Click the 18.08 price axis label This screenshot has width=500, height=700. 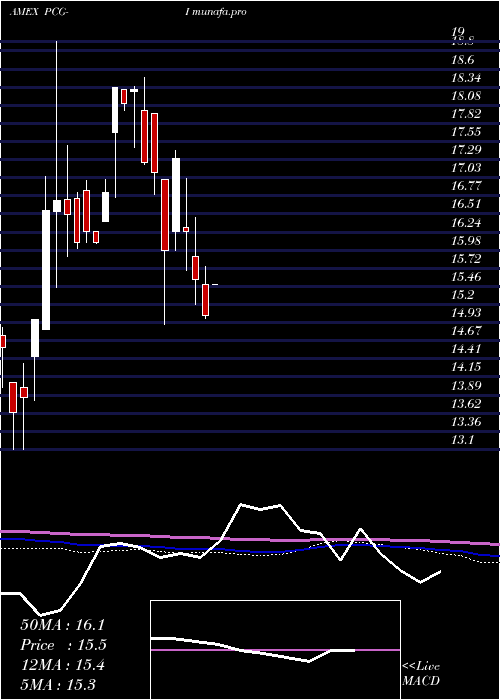(x=466, y=96)
